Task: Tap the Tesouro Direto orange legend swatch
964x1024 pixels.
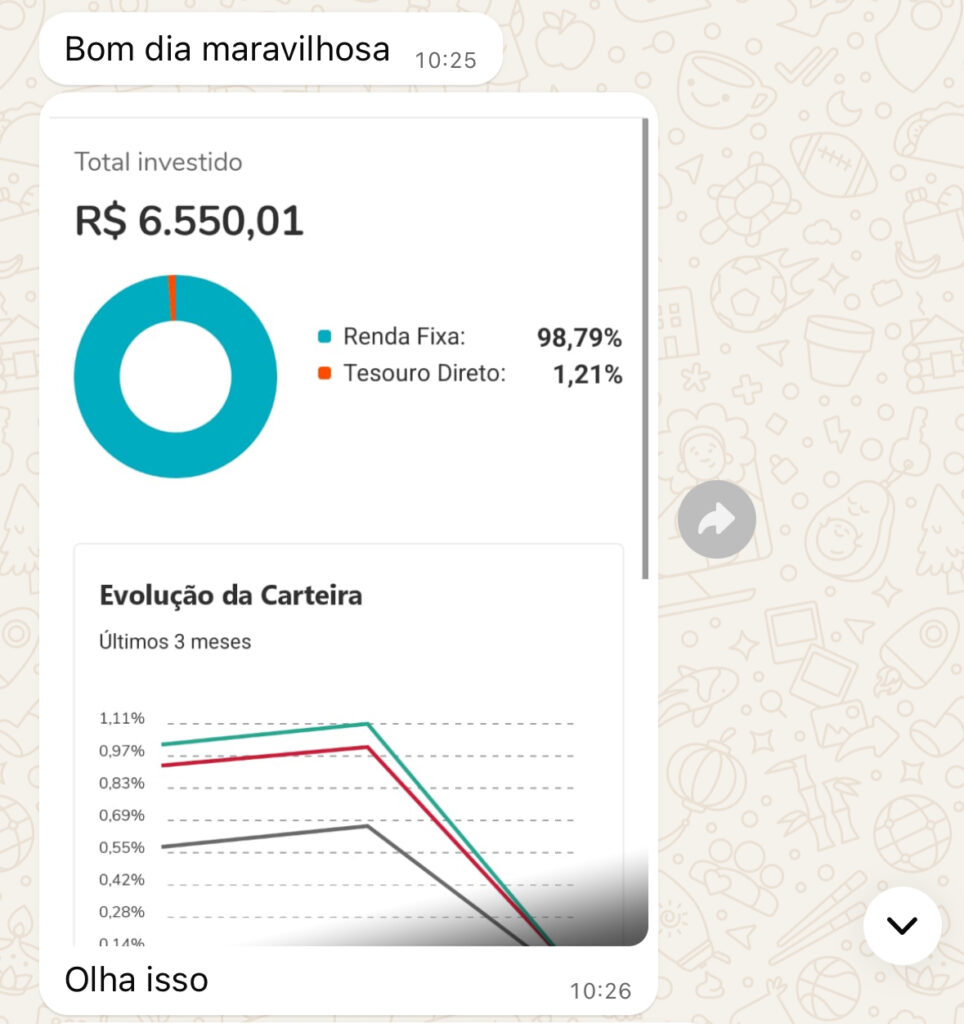Action: click(x=324, y=373)
